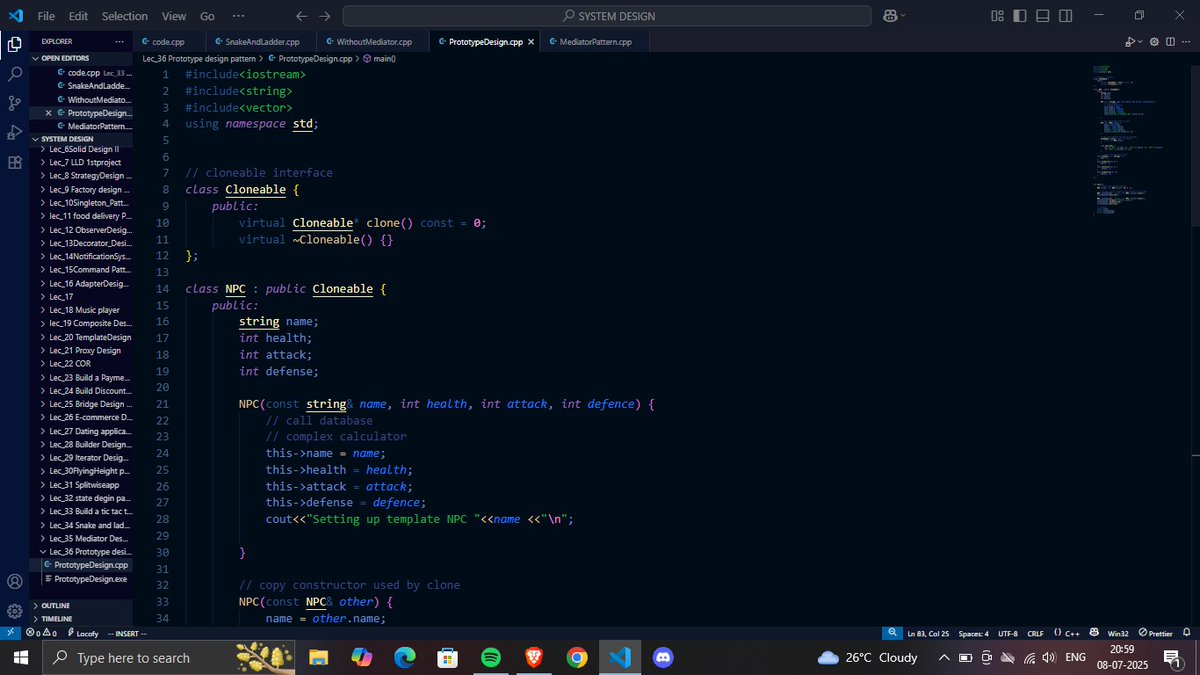Open Brave browser from taskbar

533,658
